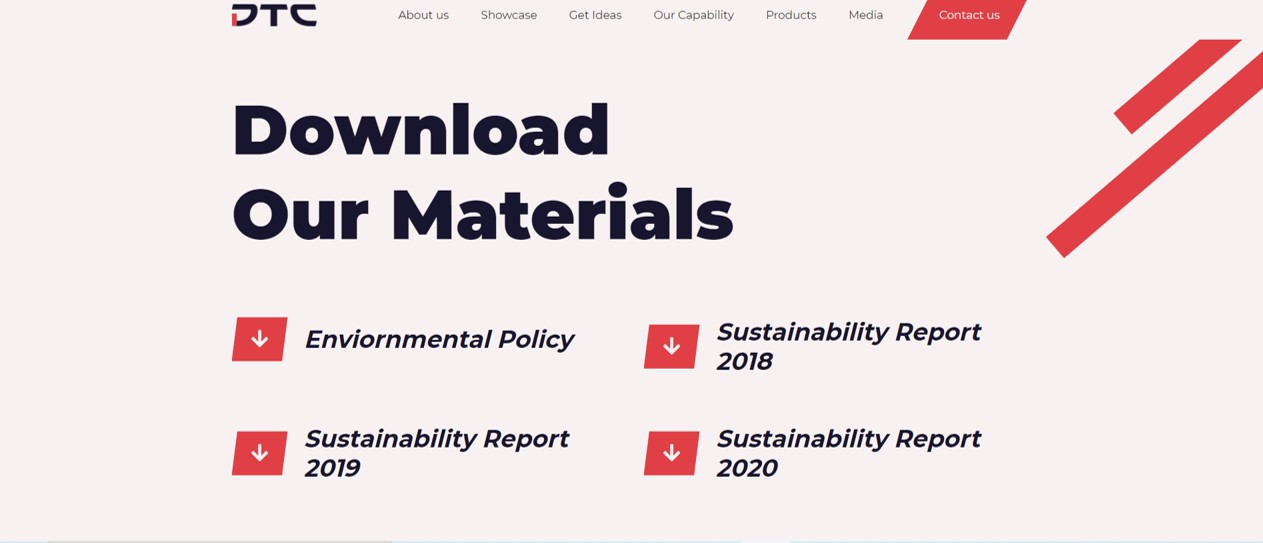Click download arrow for Sustainability Report 2020
The height and width of the screenshot is (543, 1263).
click(672, 453)
